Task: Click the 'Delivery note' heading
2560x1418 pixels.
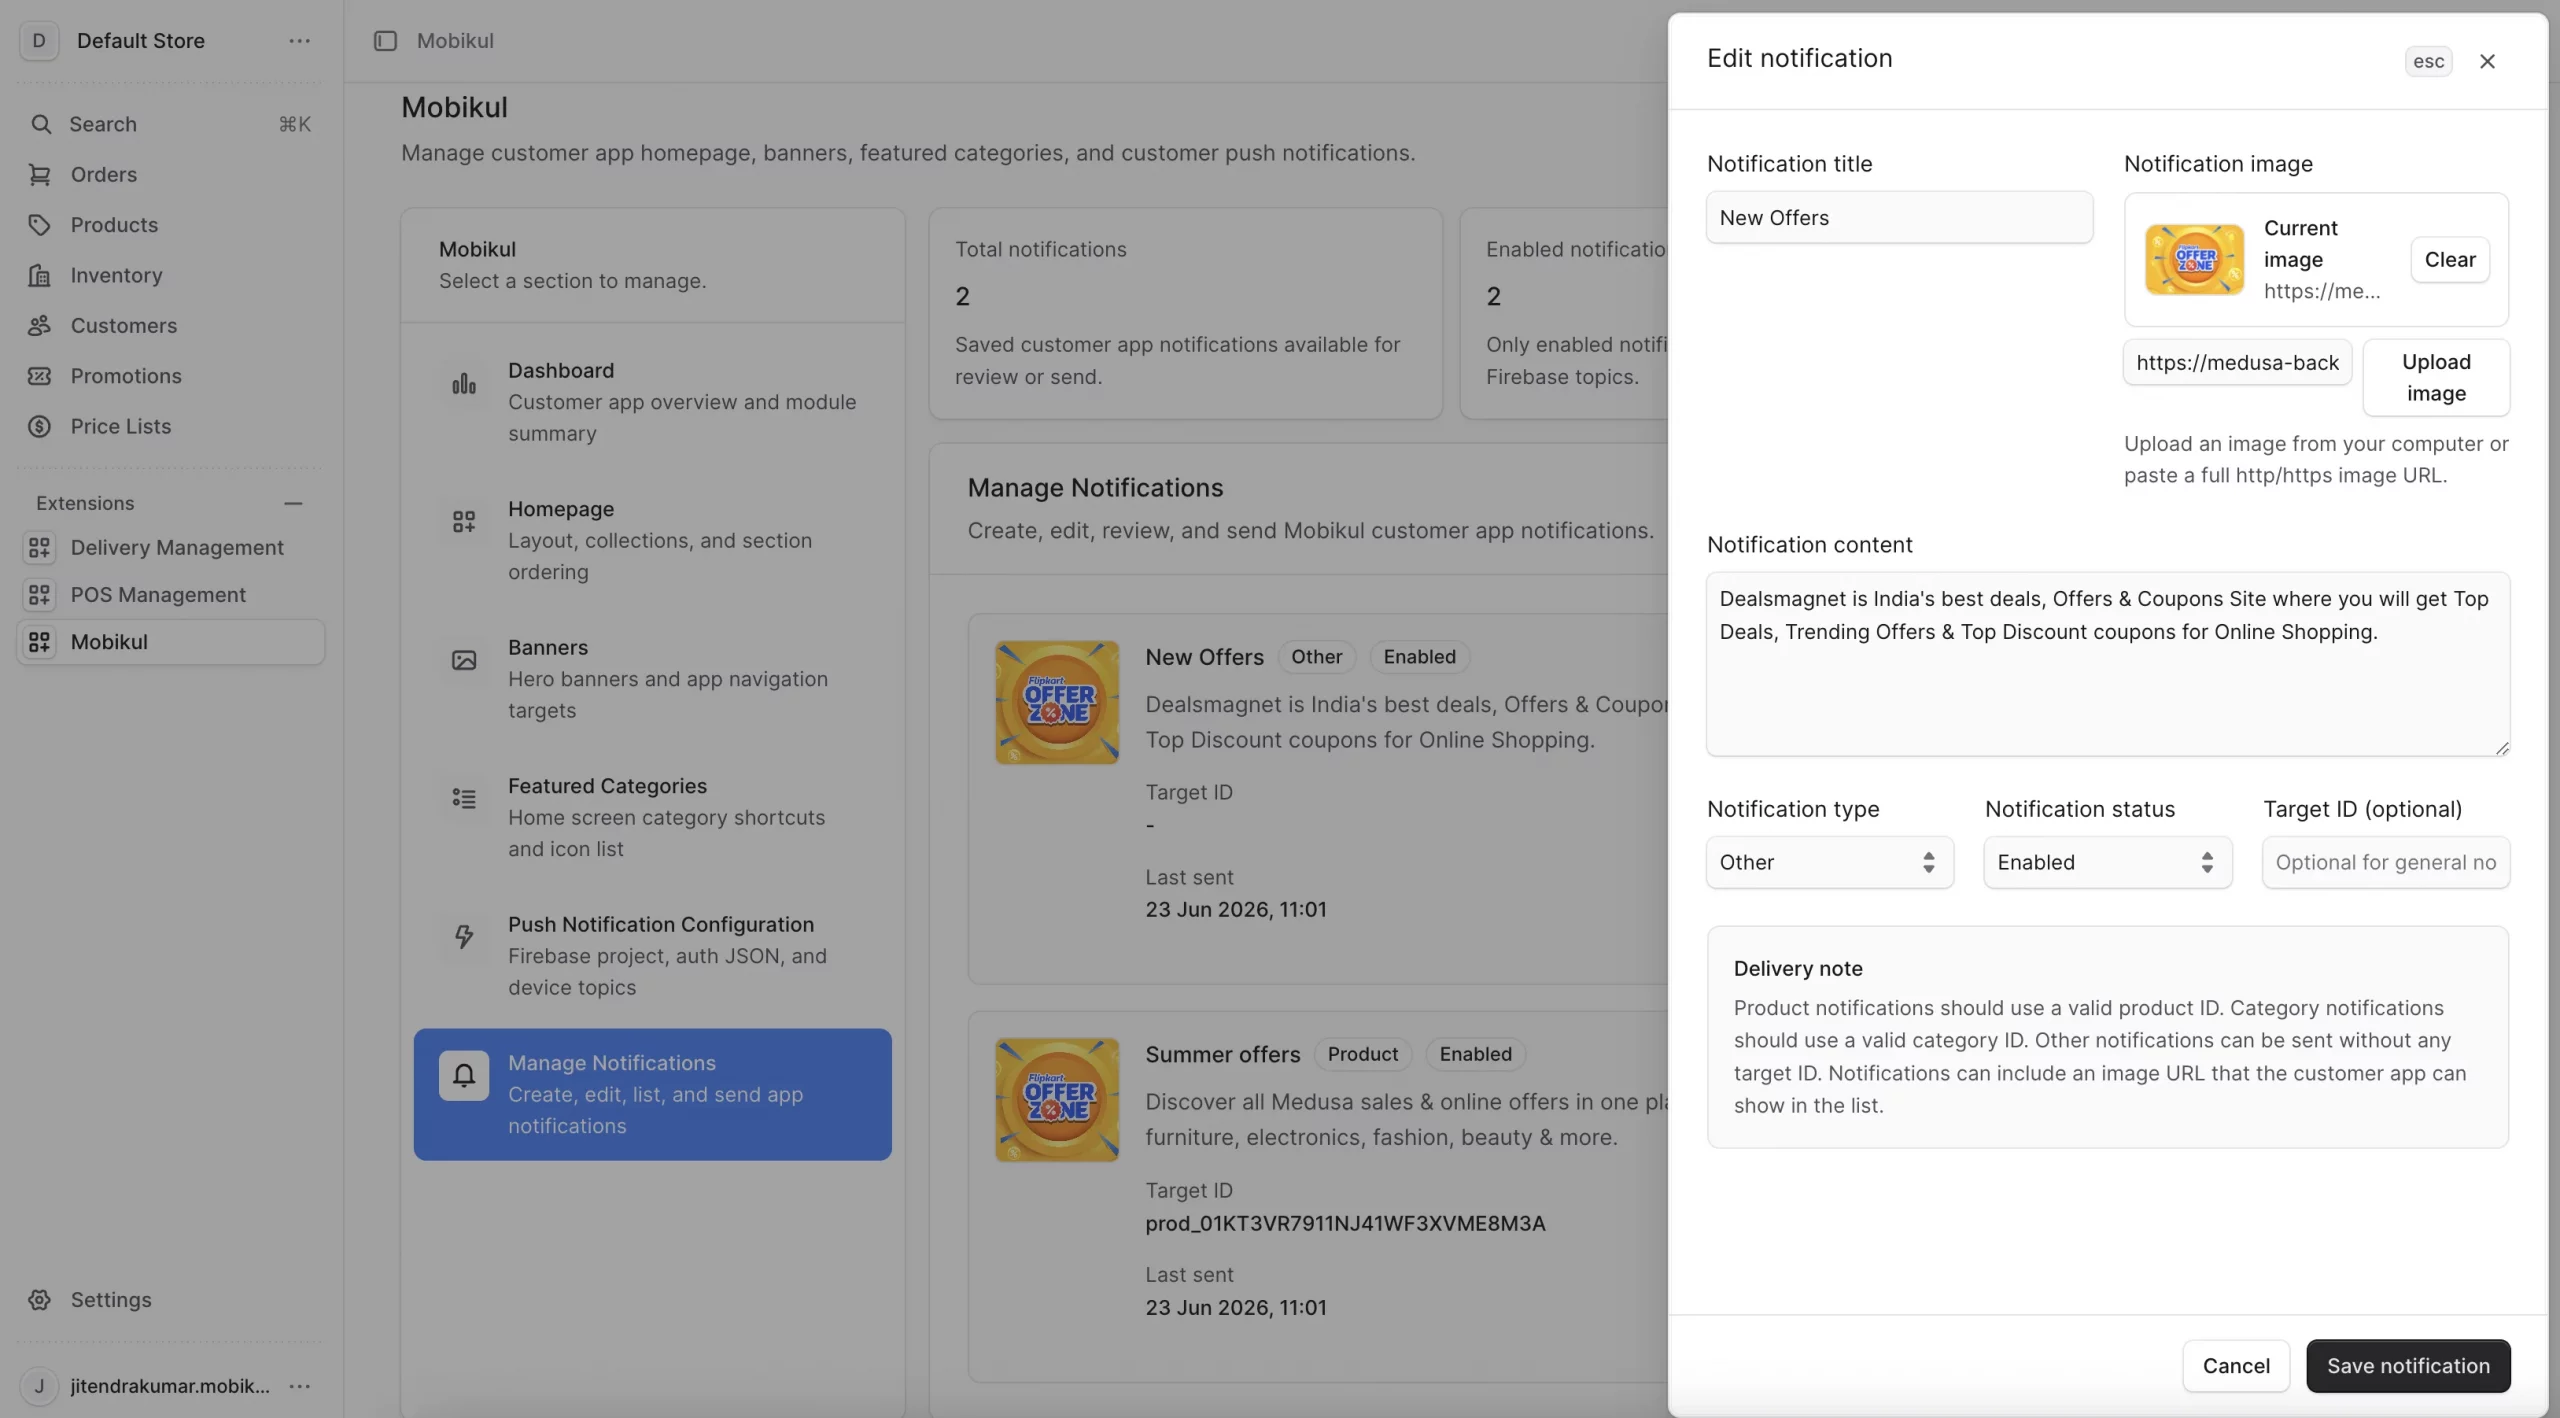Action: point(1797,968)
